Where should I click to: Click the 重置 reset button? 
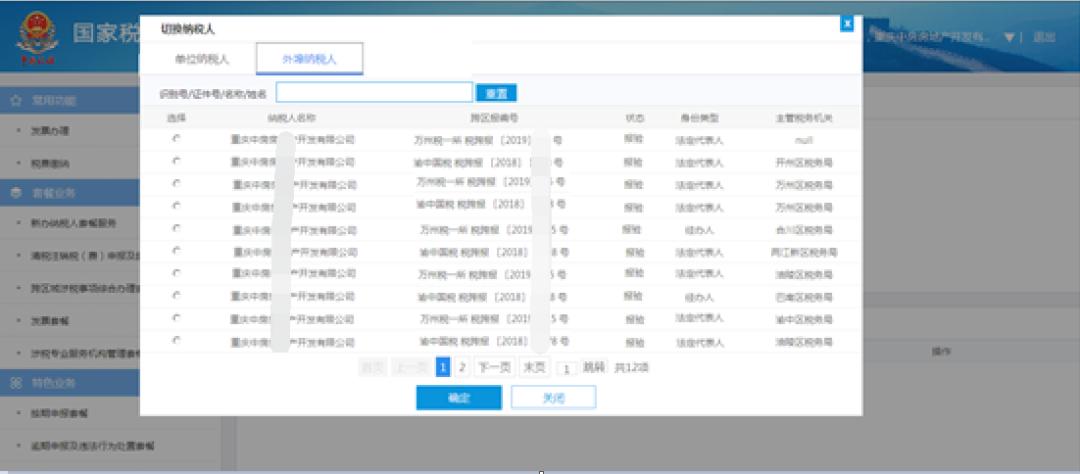495,93
